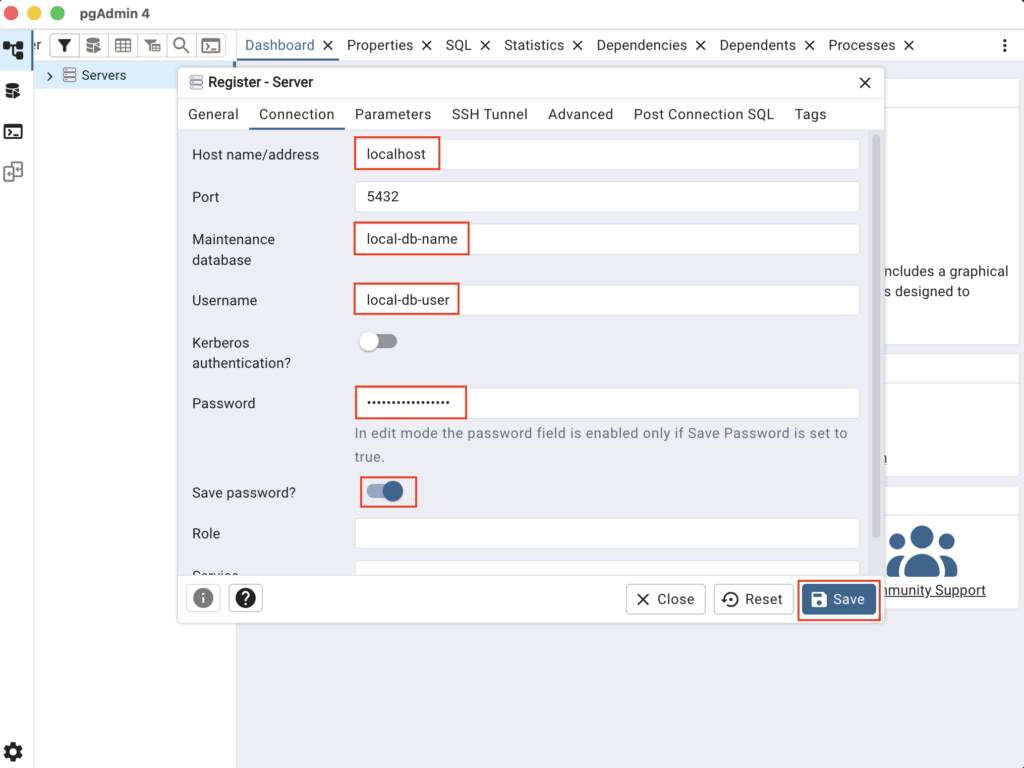The width and height of the screenshot is (1024, 768).
Task: Click the help question mark button
Action: pos(245,598)
